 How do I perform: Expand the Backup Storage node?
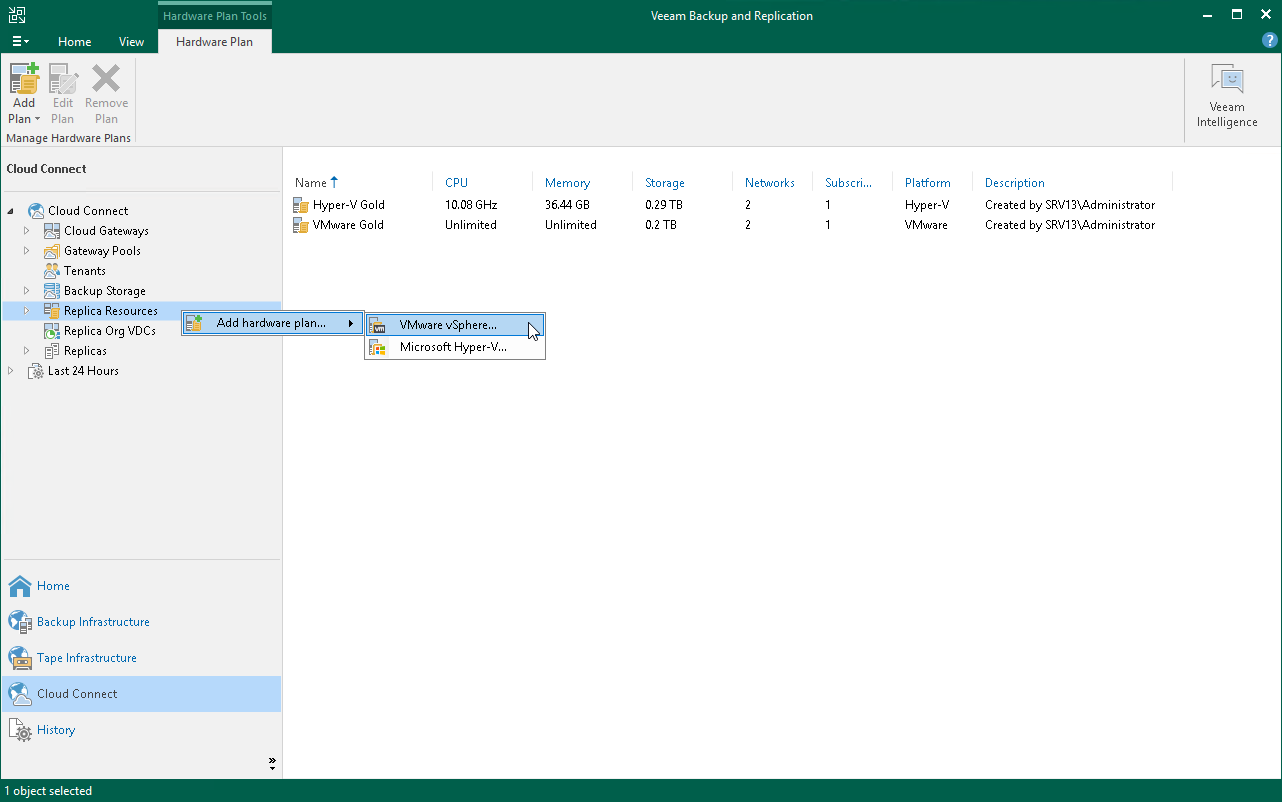[27, 290]
